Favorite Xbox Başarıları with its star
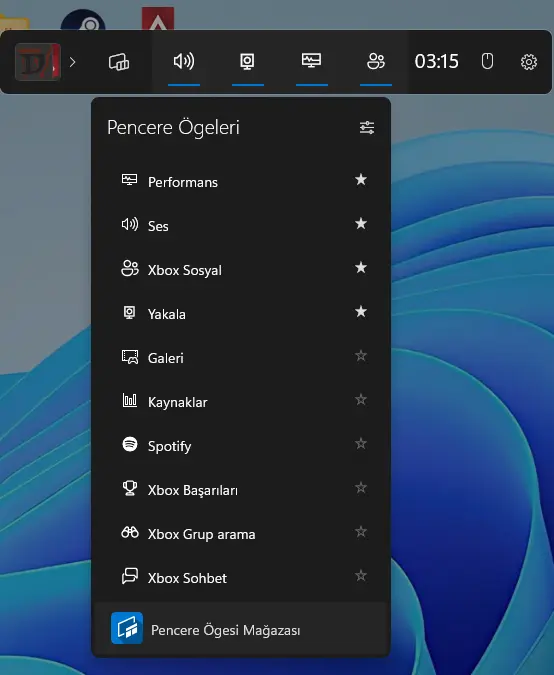Screen dimensions: 554x675 pyautogui.click(x=361, y=487)
